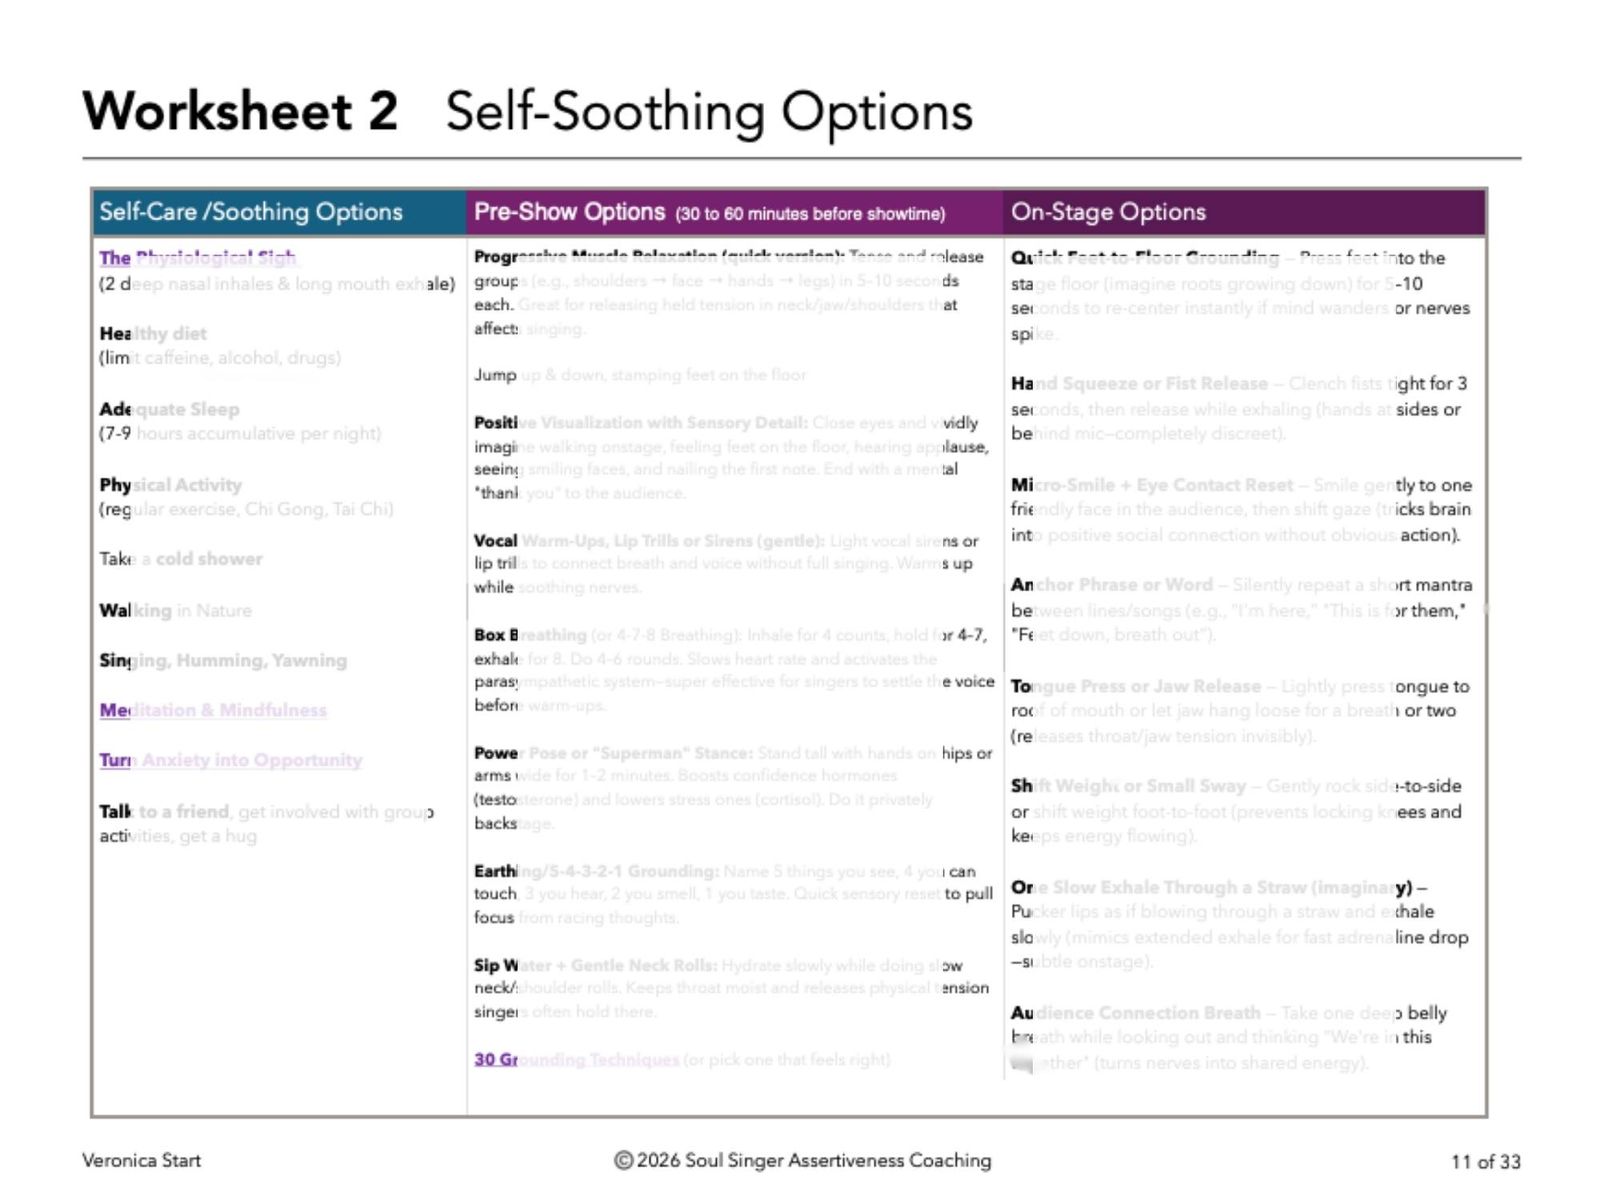Click the Anchor Phrase or Word entry

click(x=1112, y=585)
